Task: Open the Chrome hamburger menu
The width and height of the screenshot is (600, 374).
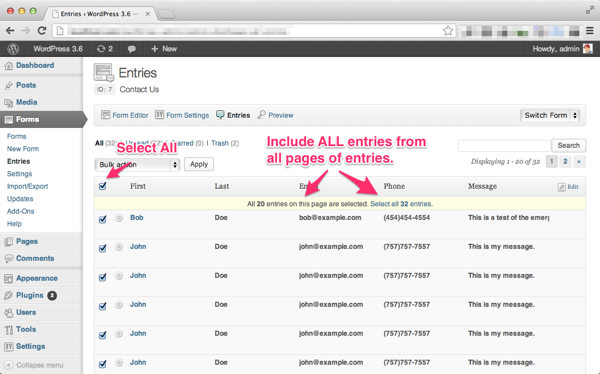Action: pos(590,31)
